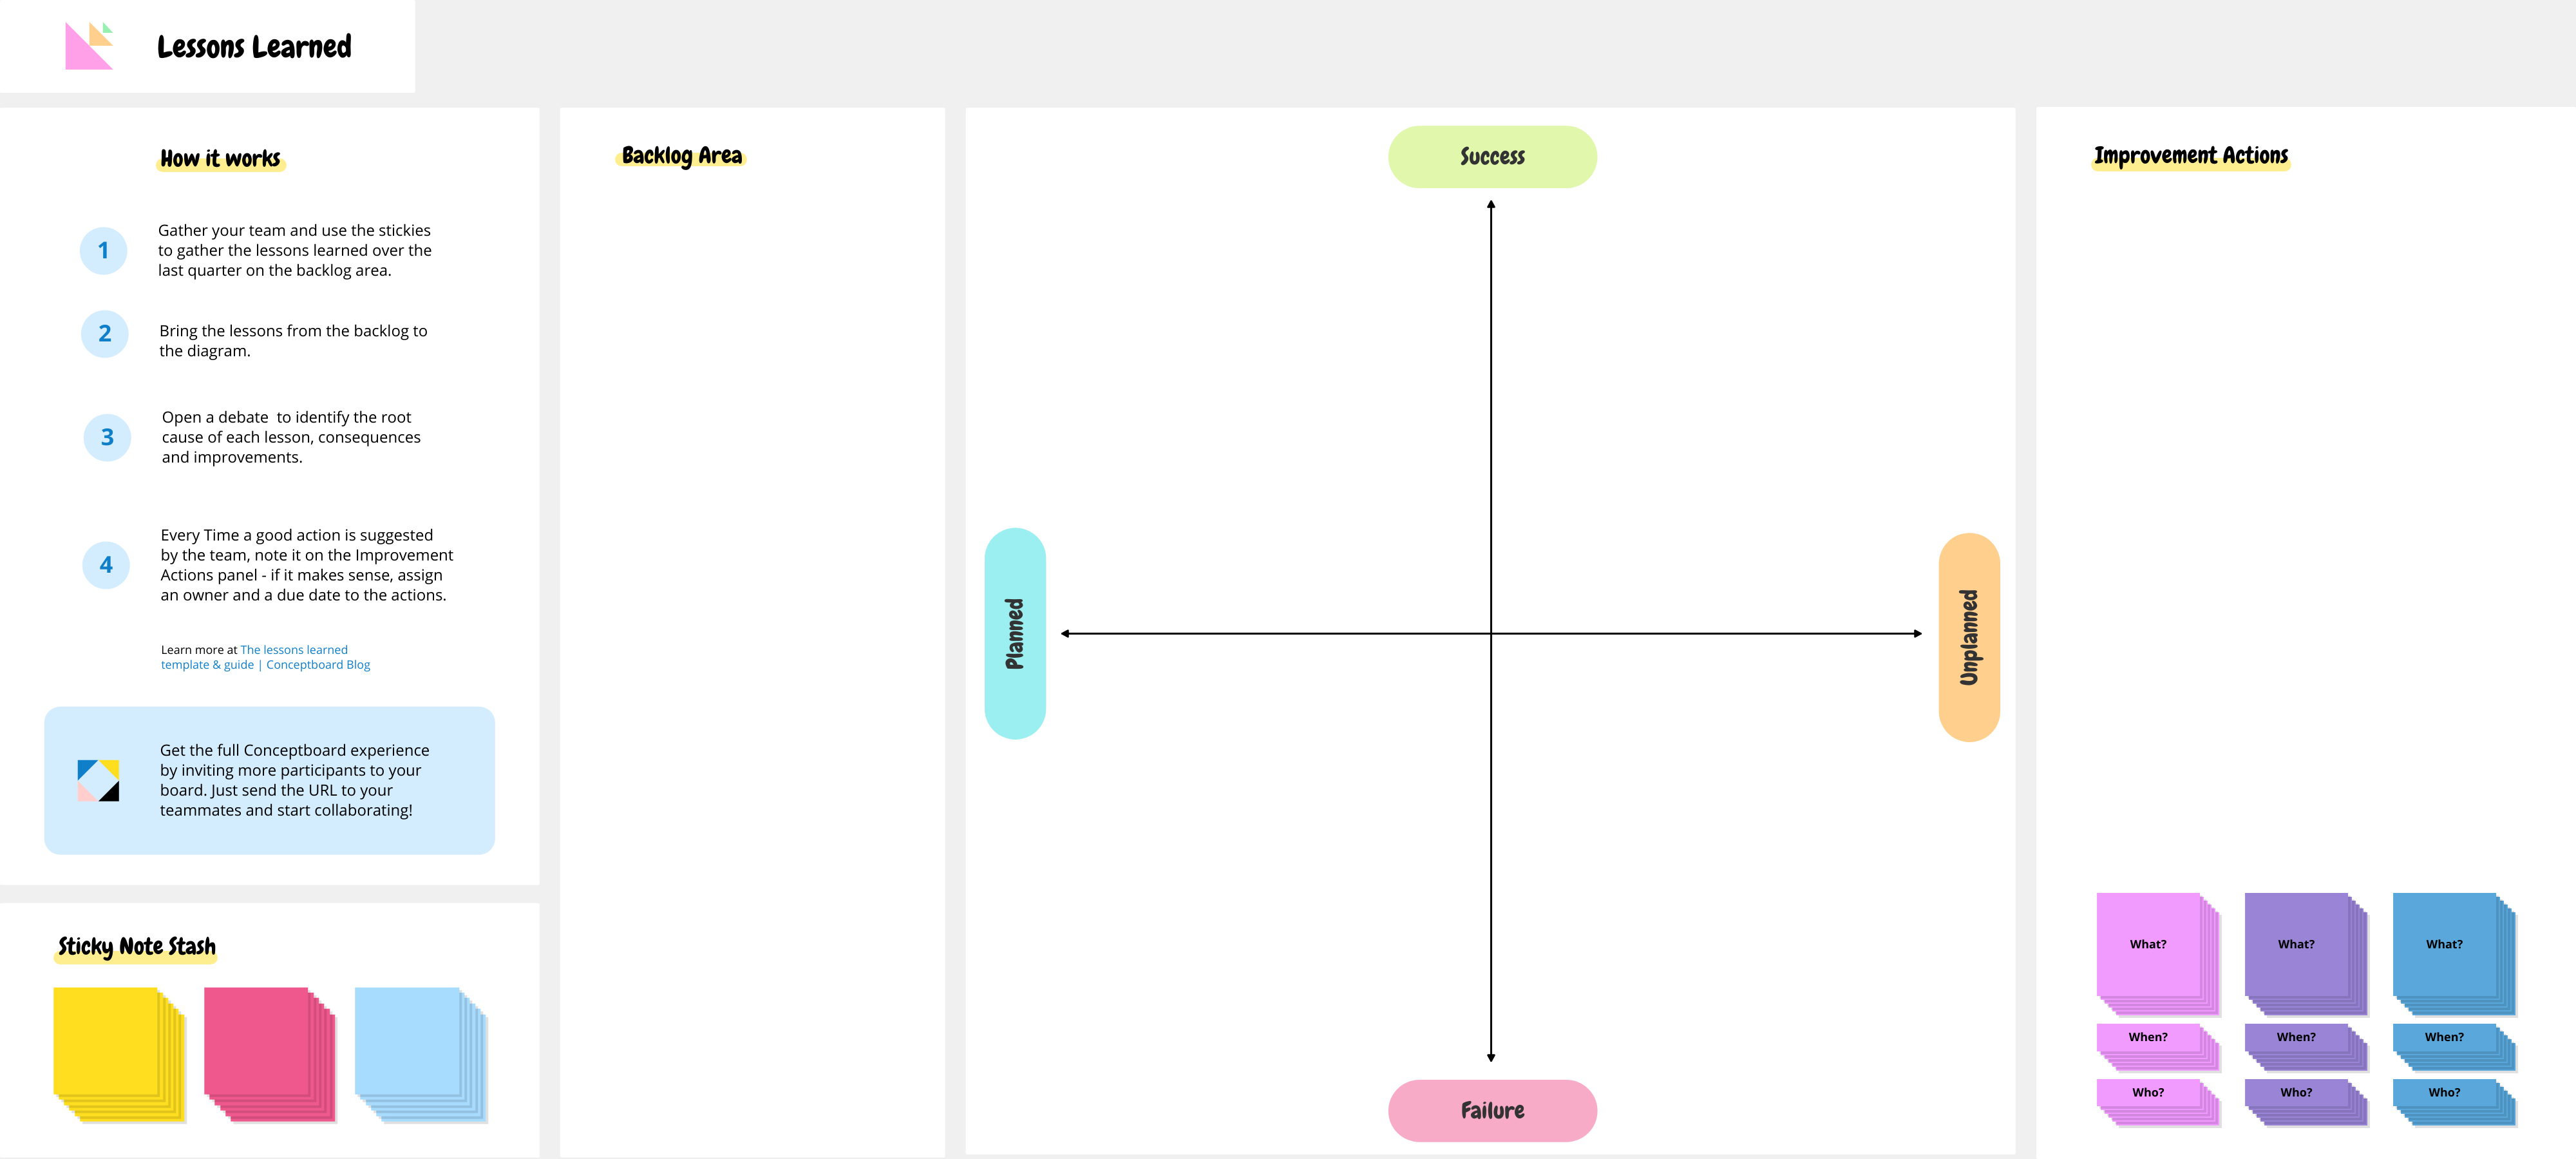Click the 'When?' pink sticky note
Screen dimensions: 2576x1159
(x=2146, y=1036)
